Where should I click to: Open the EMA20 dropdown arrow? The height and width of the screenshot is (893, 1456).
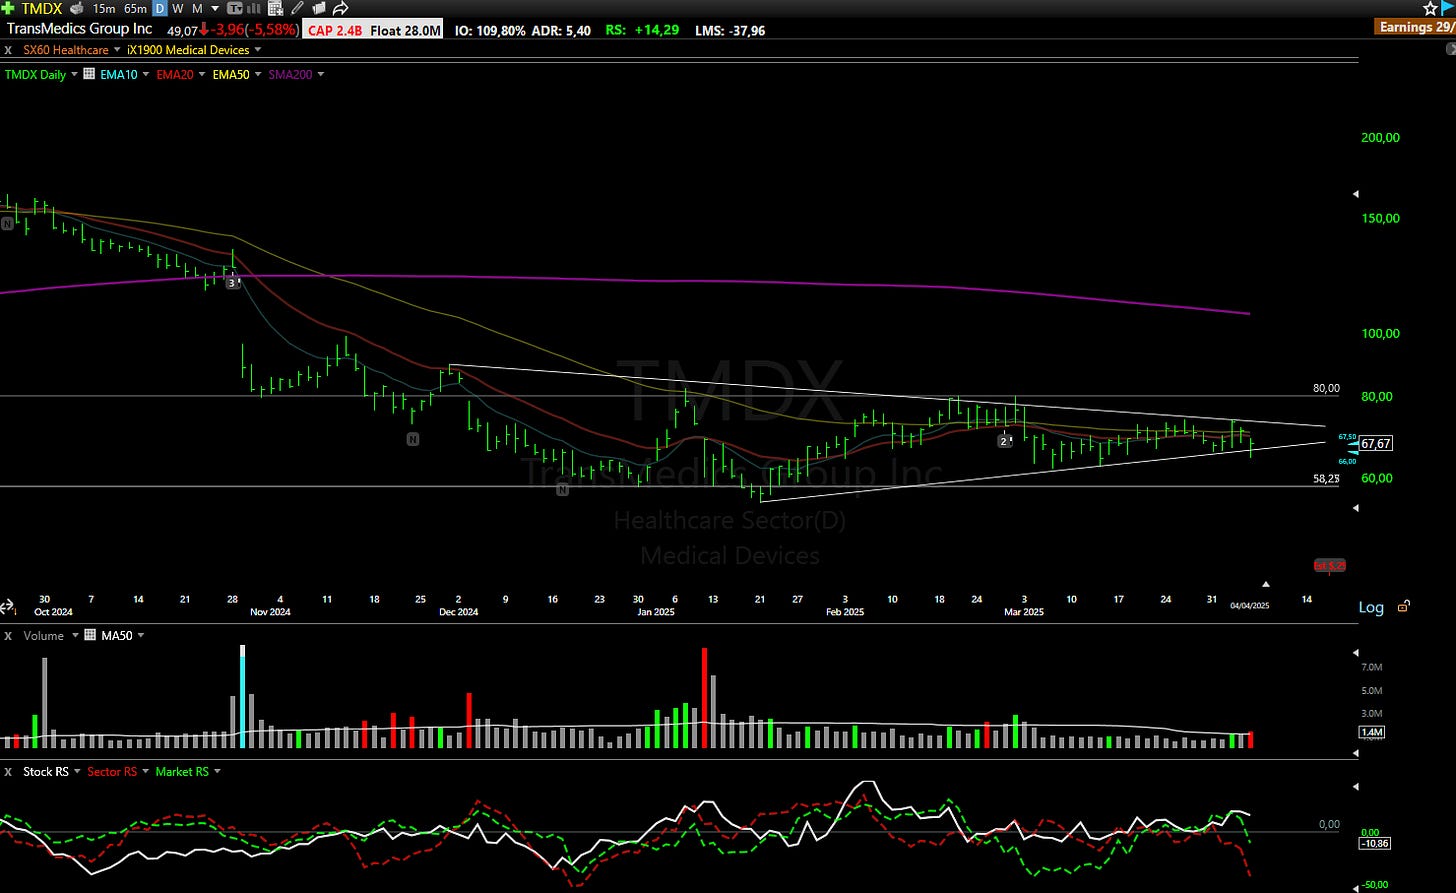tap(203, 75)
